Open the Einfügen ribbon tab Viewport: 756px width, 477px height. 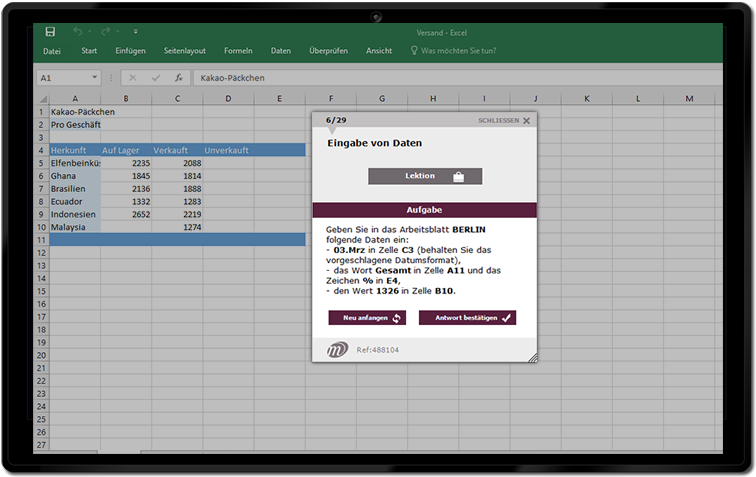(x=130, y=50)
